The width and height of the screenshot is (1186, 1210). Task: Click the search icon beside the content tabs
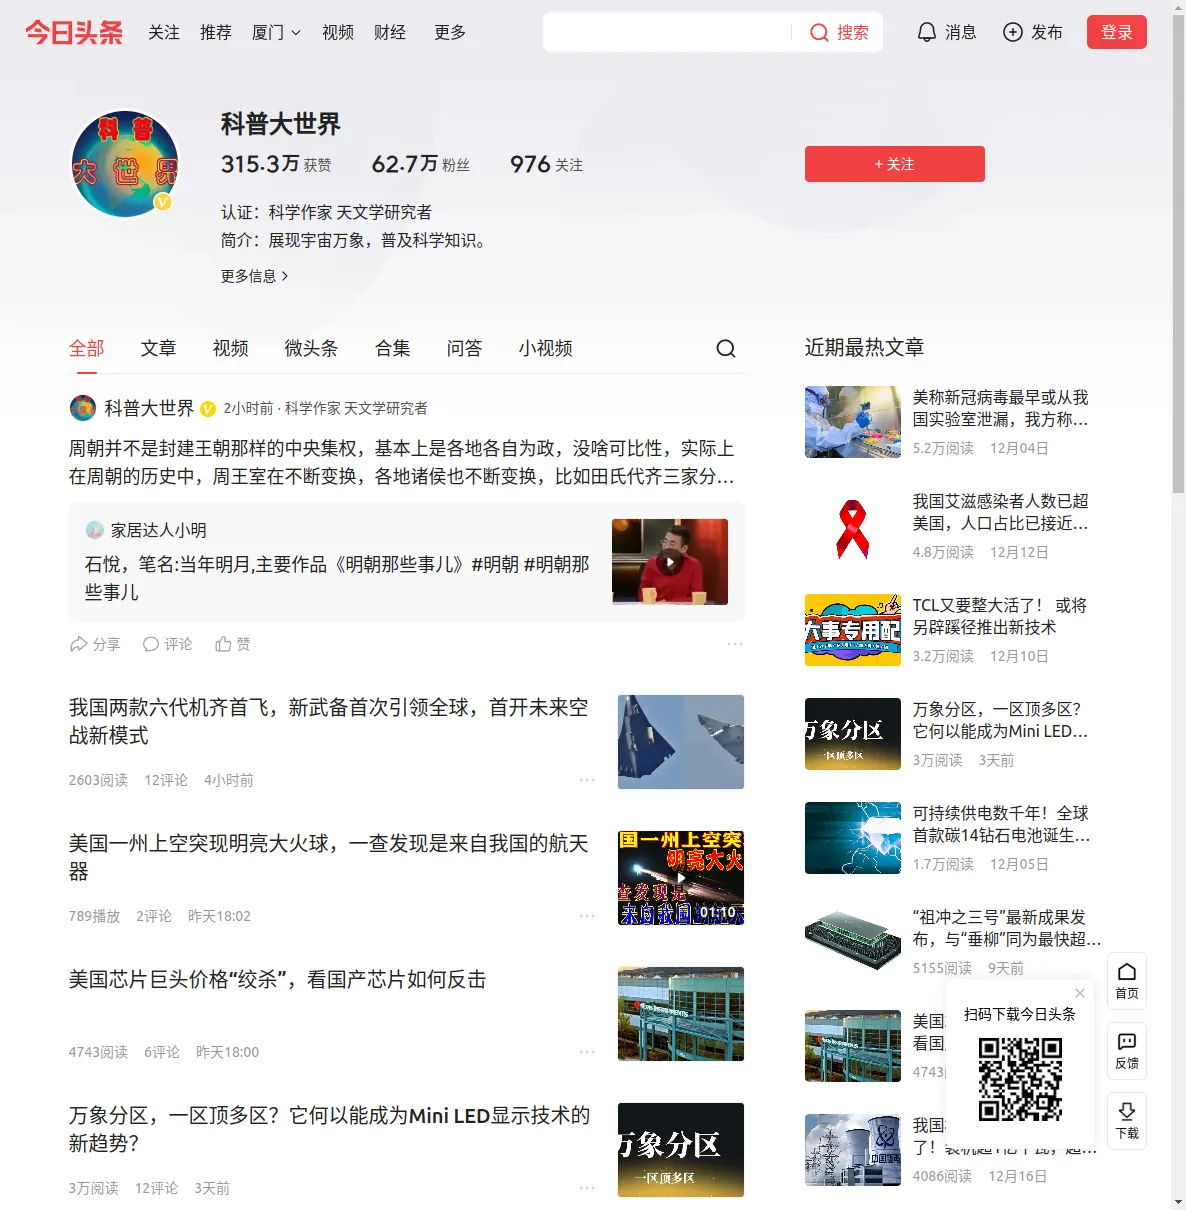coord(726,348)
